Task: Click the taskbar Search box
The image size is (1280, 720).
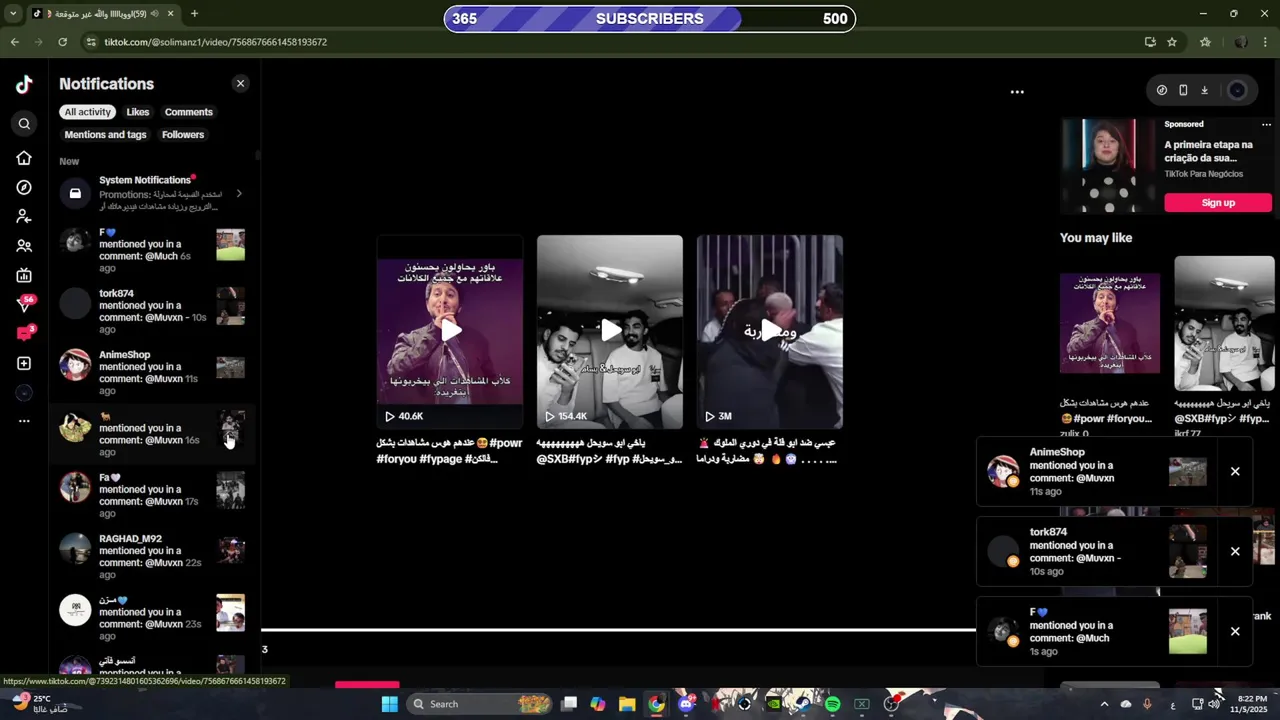Action: click(x=481, y=704)
